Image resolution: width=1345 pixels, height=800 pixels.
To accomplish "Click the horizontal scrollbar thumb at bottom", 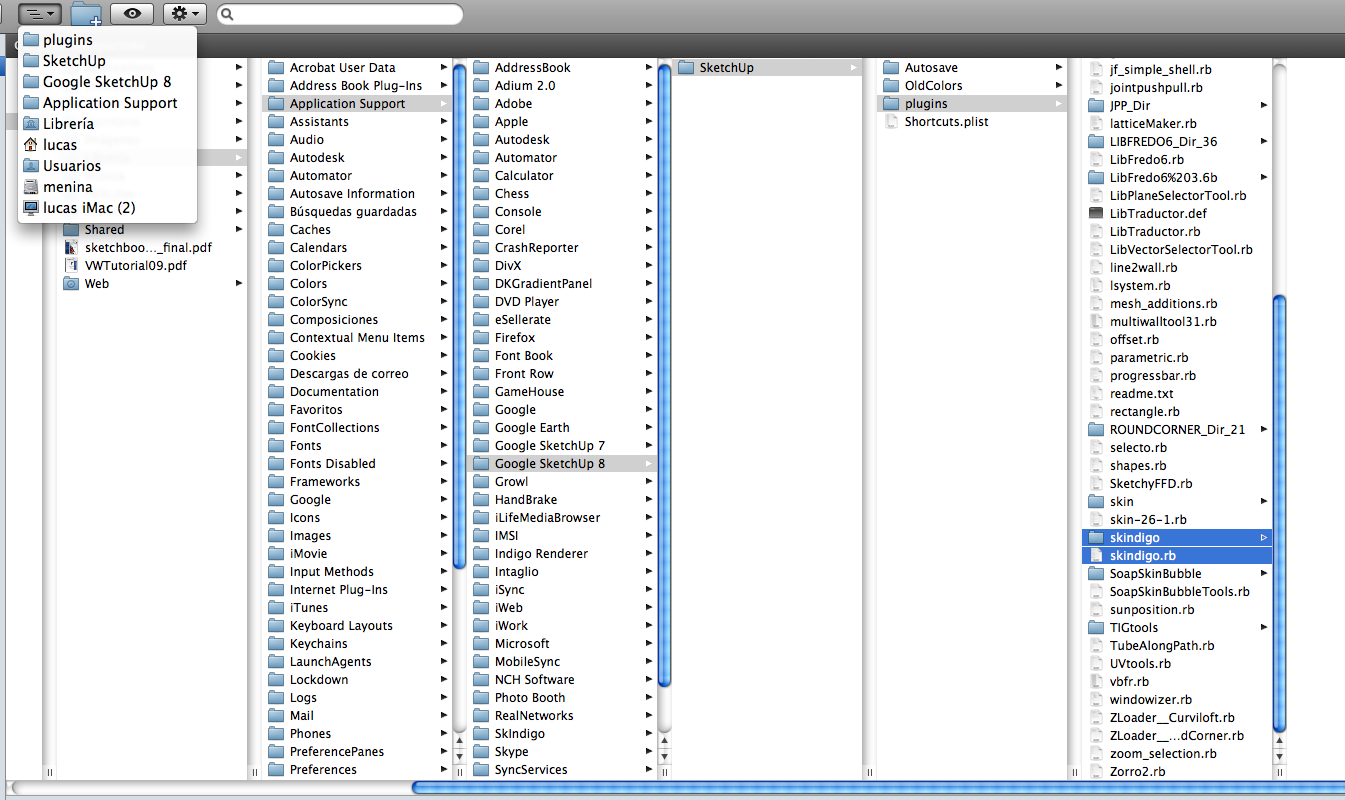I will 877,788.
